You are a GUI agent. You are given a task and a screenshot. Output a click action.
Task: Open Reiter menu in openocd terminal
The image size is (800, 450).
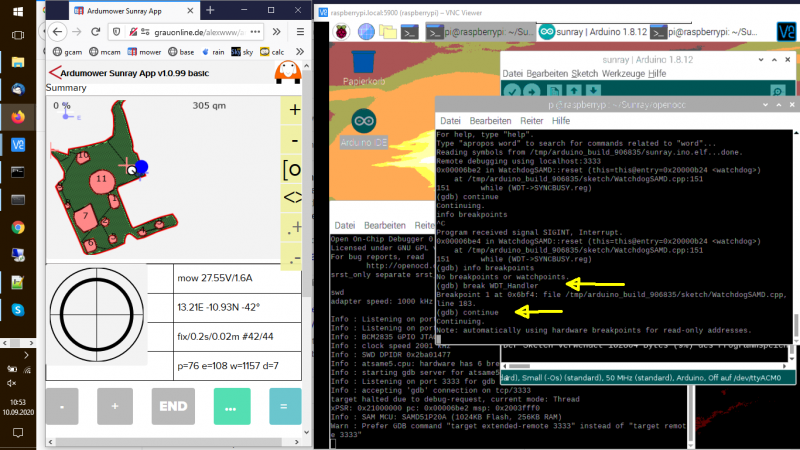(x=532, y=121)
